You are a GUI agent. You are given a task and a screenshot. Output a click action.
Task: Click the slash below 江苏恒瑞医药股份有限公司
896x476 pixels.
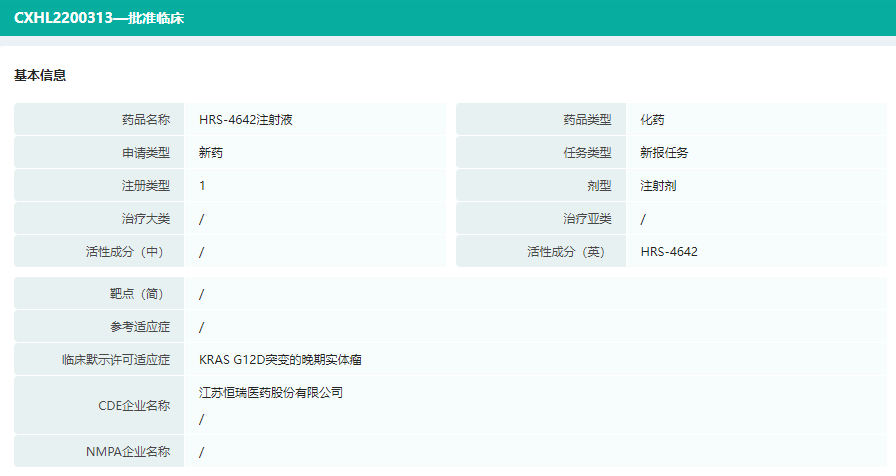click(x=202, y=419)
